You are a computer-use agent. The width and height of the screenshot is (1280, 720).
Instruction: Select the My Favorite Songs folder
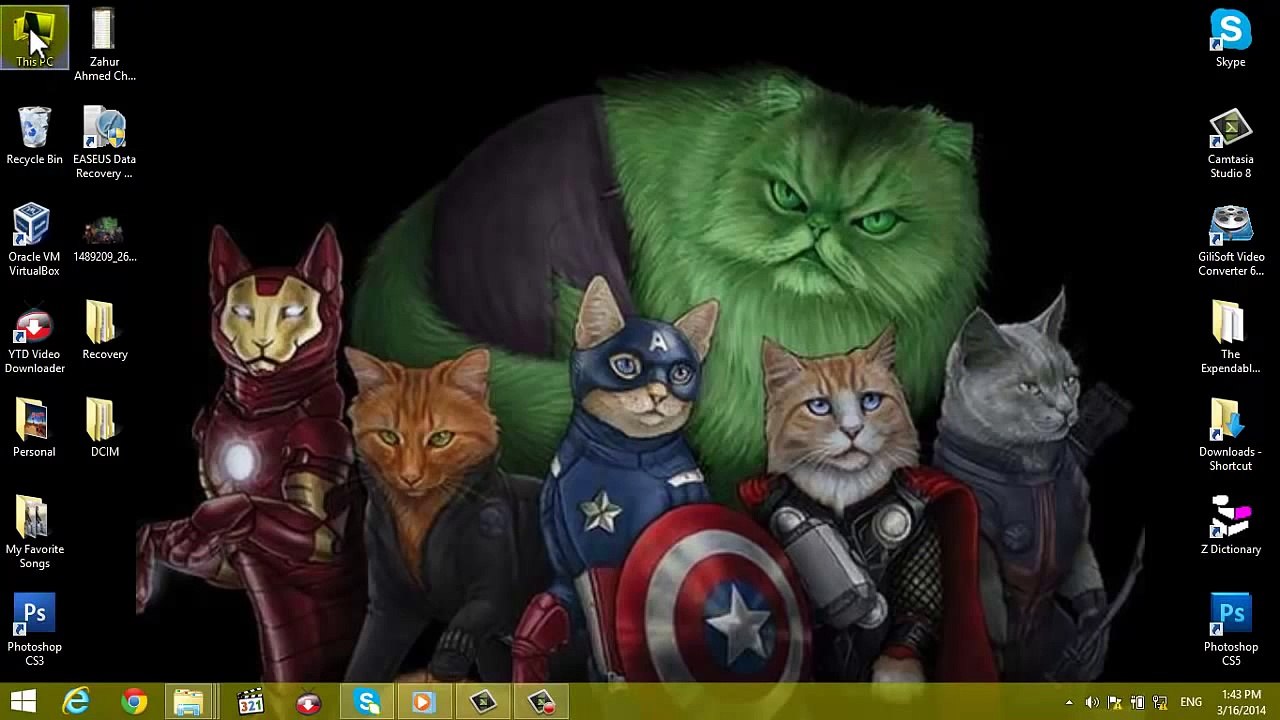tap(34, 533)
